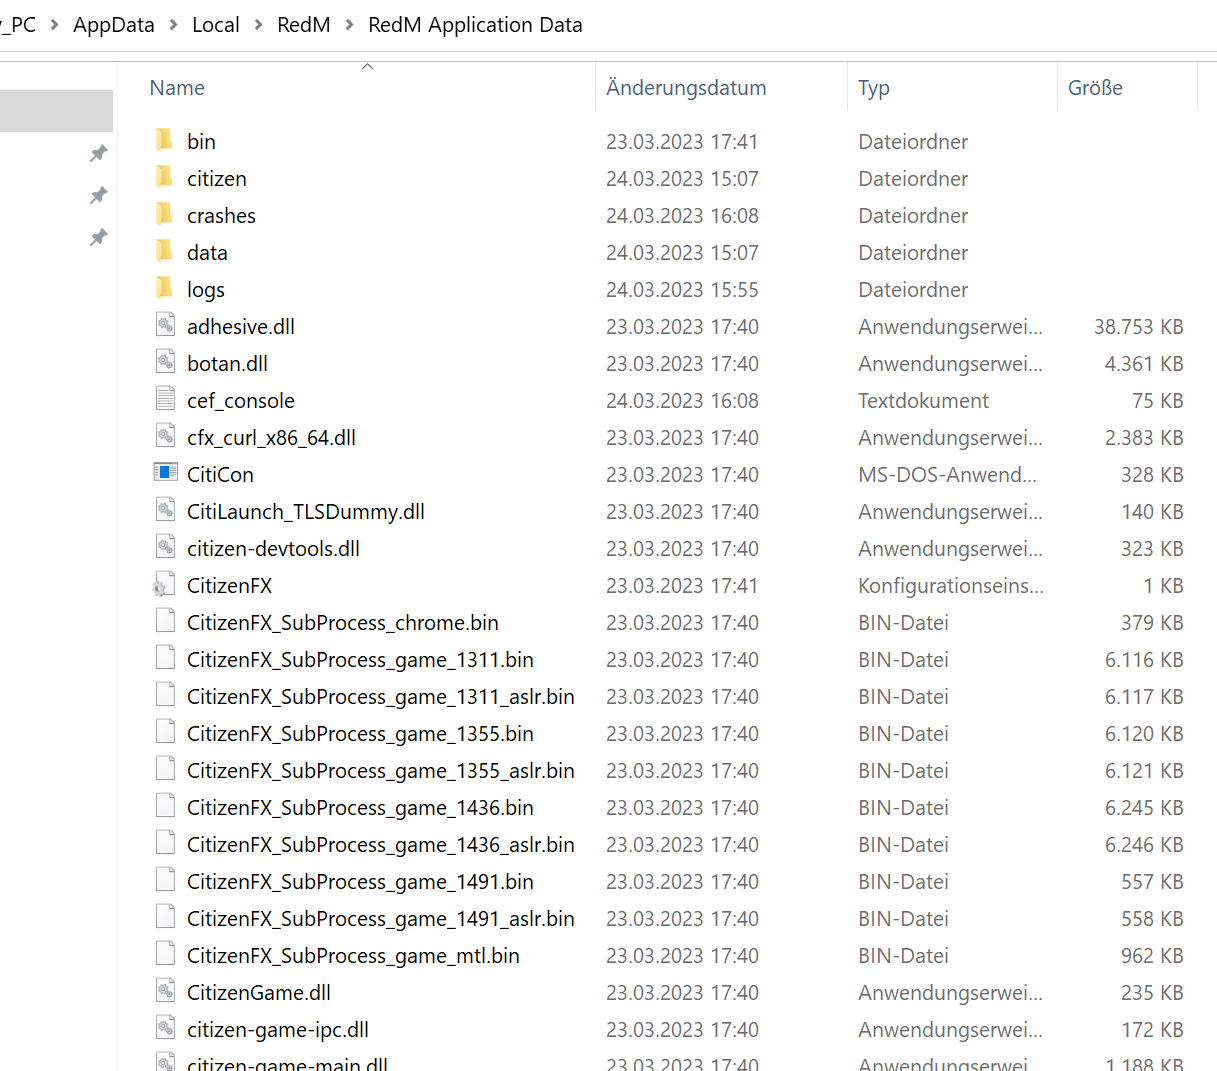
Task: Expand breadcrumb chevron after Local
Action: point(258,25)
